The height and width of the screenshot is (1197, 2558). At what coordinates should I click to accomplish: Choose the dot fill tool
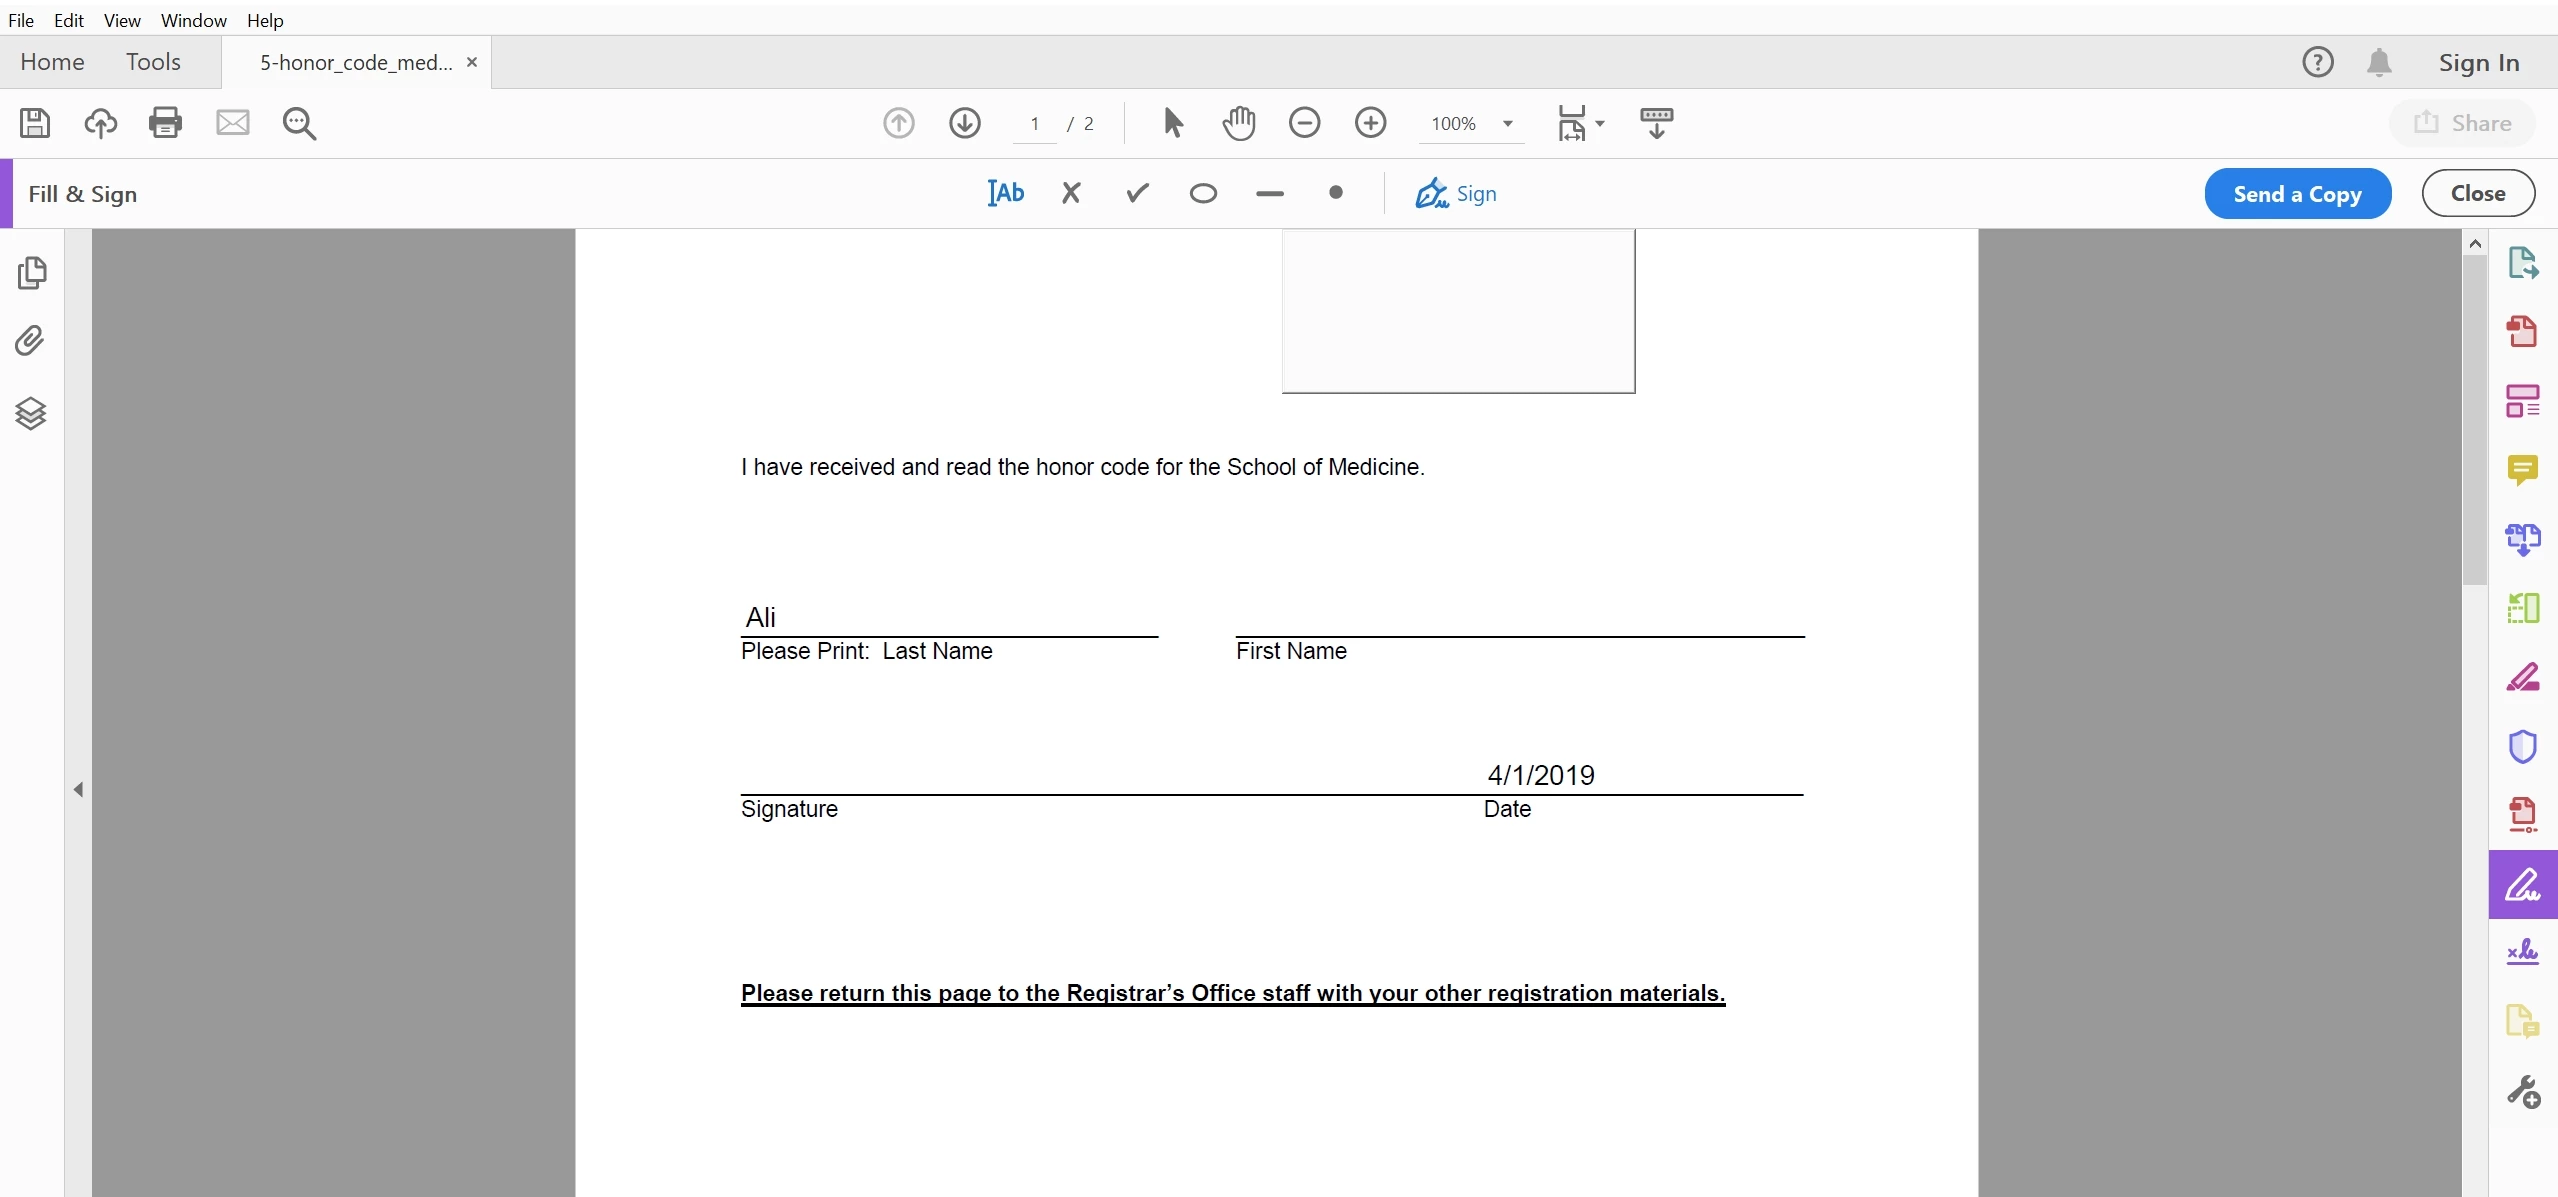(x=1335, y=193)
